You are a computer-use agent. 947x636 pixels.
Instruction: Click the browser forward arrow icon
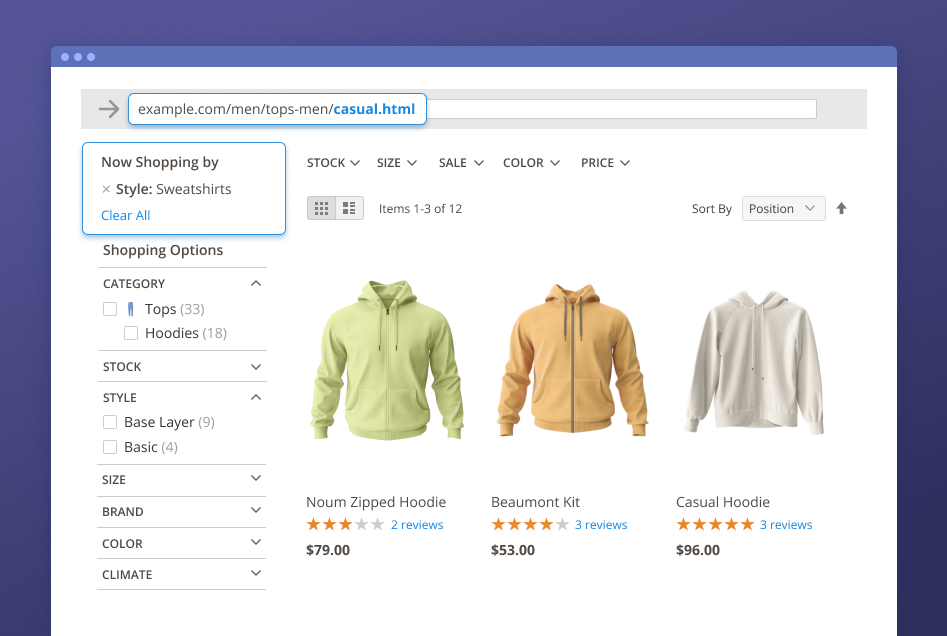[109, 109]
